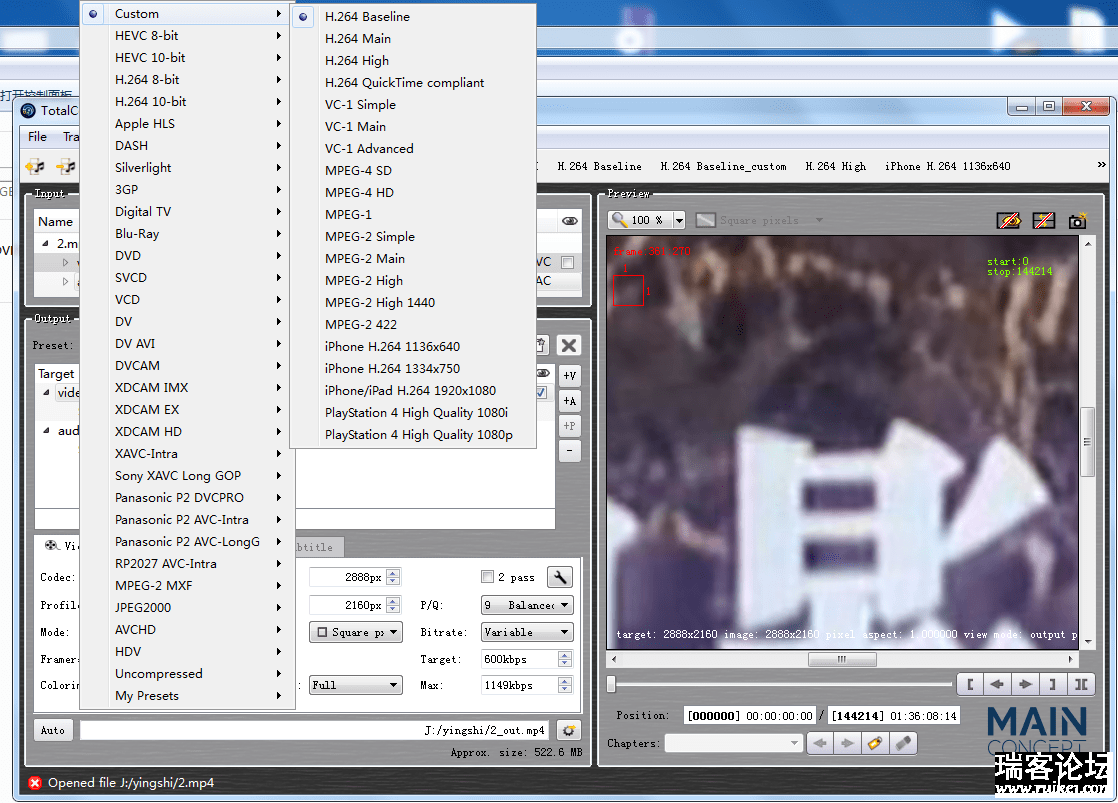Toggle the crossed-out filter preview icon
This screenshot has width=1118, height=803.
coord(1043,220)
